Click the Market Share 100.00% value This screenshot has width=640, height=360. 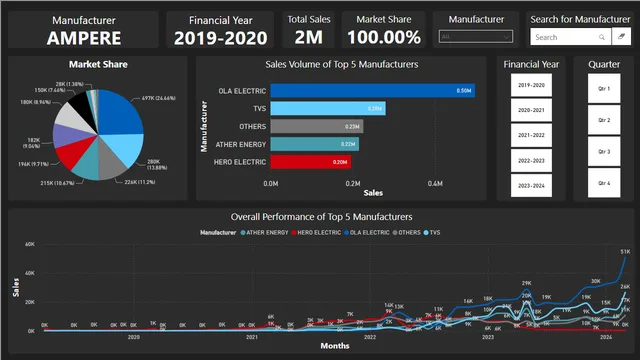tap(384, 38)
